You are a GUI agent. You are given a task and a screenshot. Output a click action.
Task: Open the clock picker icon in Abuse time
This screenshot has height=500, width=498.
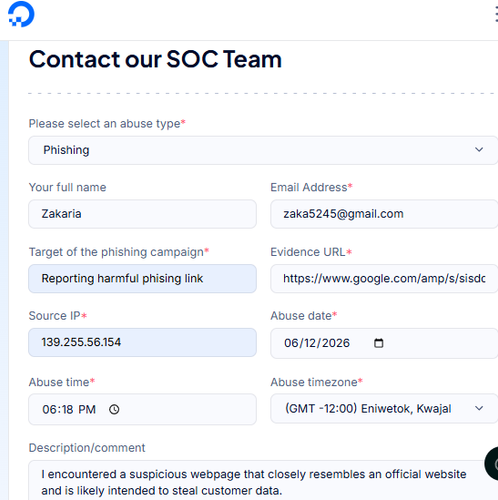(114, 409)
